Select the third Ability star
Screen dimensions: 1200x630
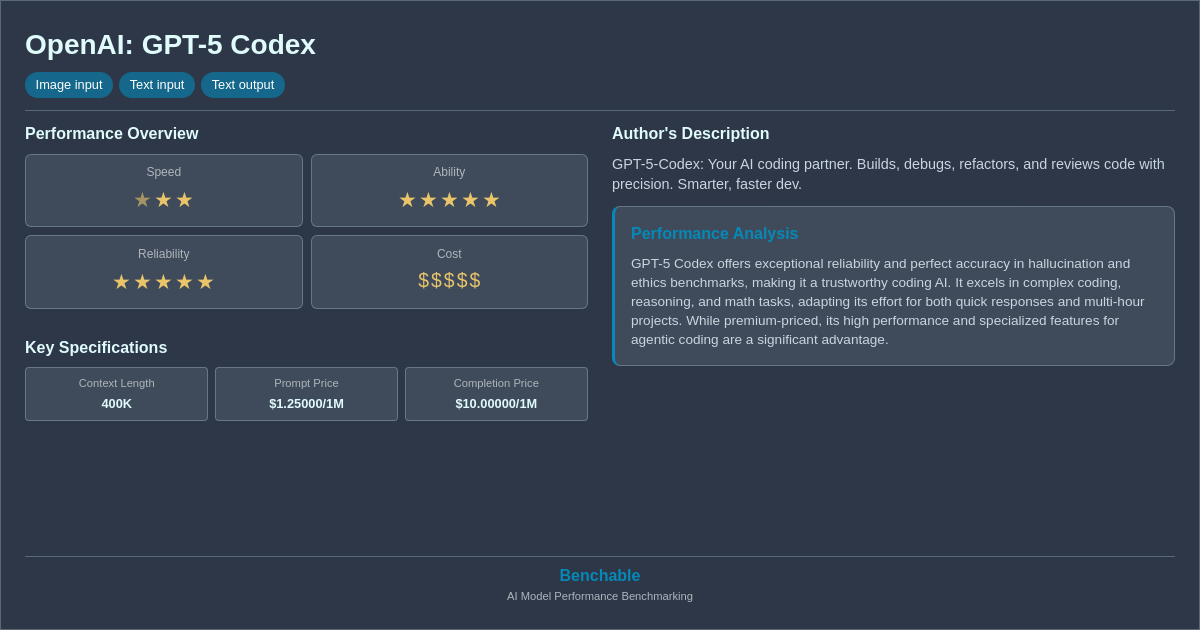coord(449,200)
